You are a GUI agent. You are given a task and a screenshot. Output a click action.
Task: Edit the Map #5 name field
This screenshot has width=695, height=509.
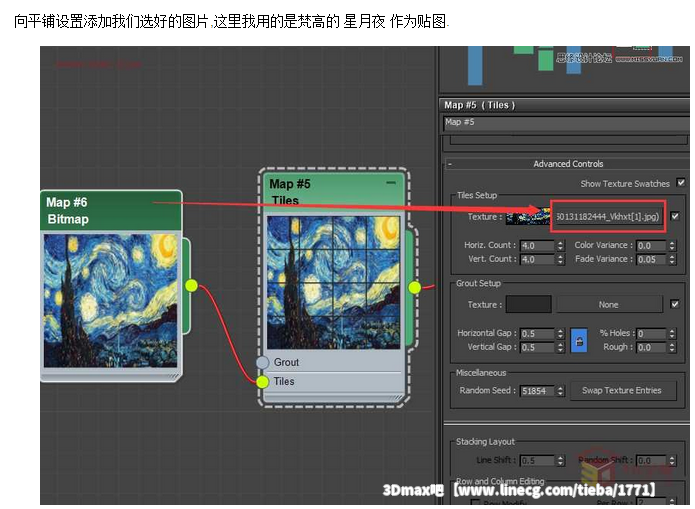(x=566, y=123)
